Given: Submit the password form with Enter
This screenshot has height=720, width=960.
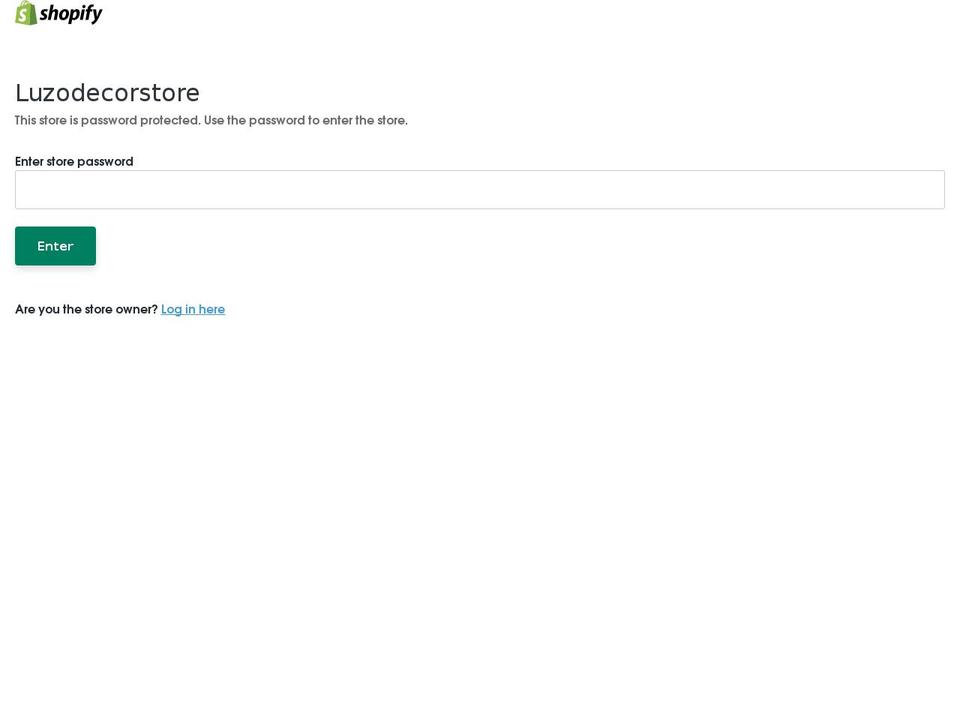Looking at the screenshot, I should (x=55, y=246).
